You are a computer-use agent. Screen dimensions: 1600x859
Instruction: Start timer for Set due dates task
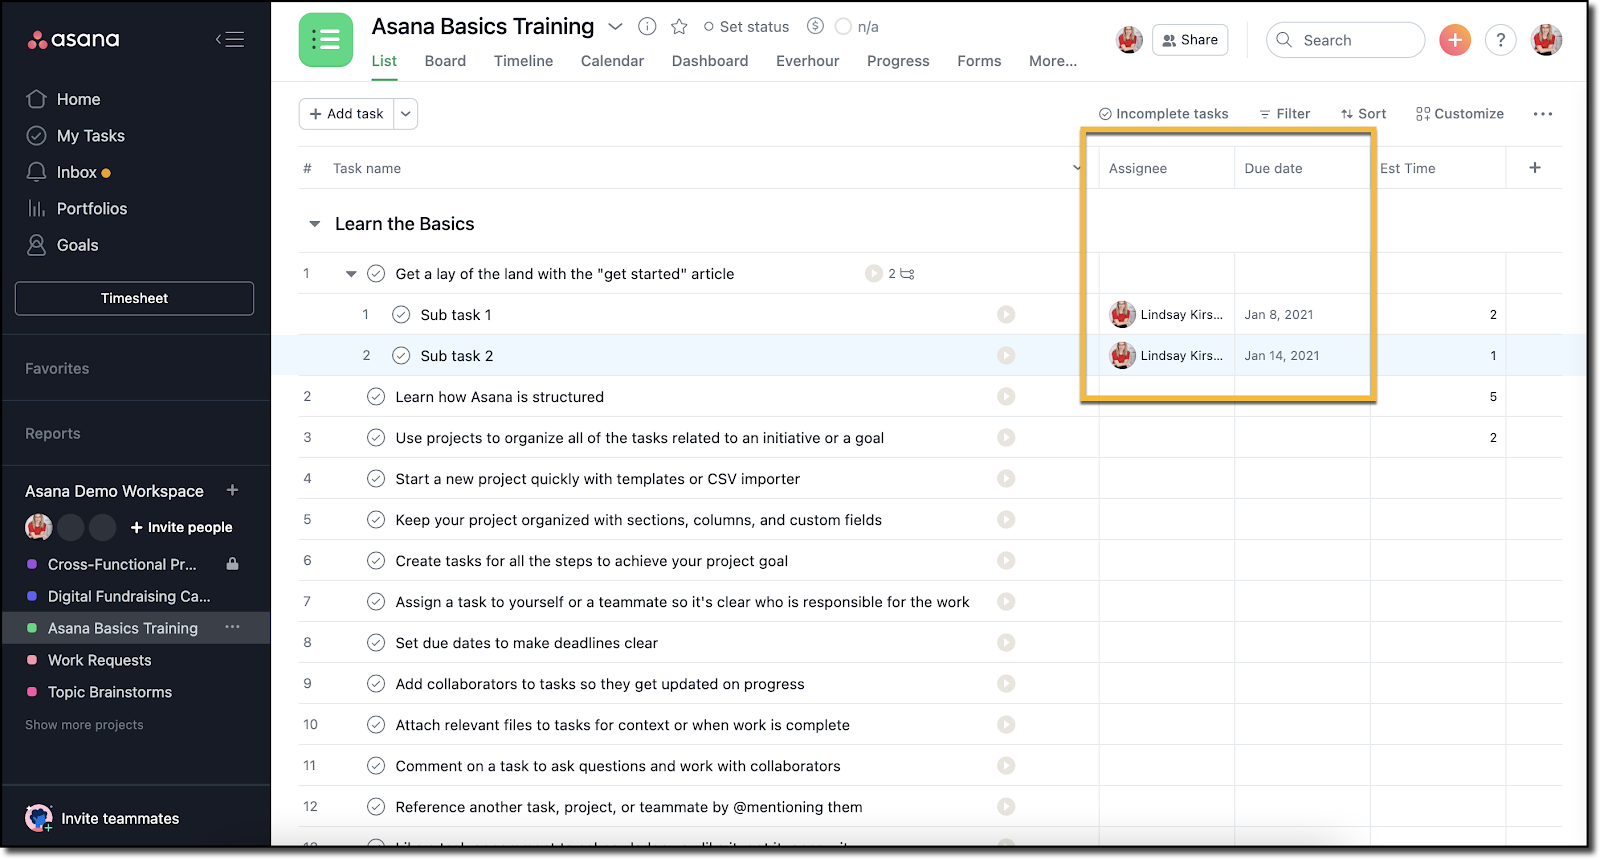(x=1006, y=643)
